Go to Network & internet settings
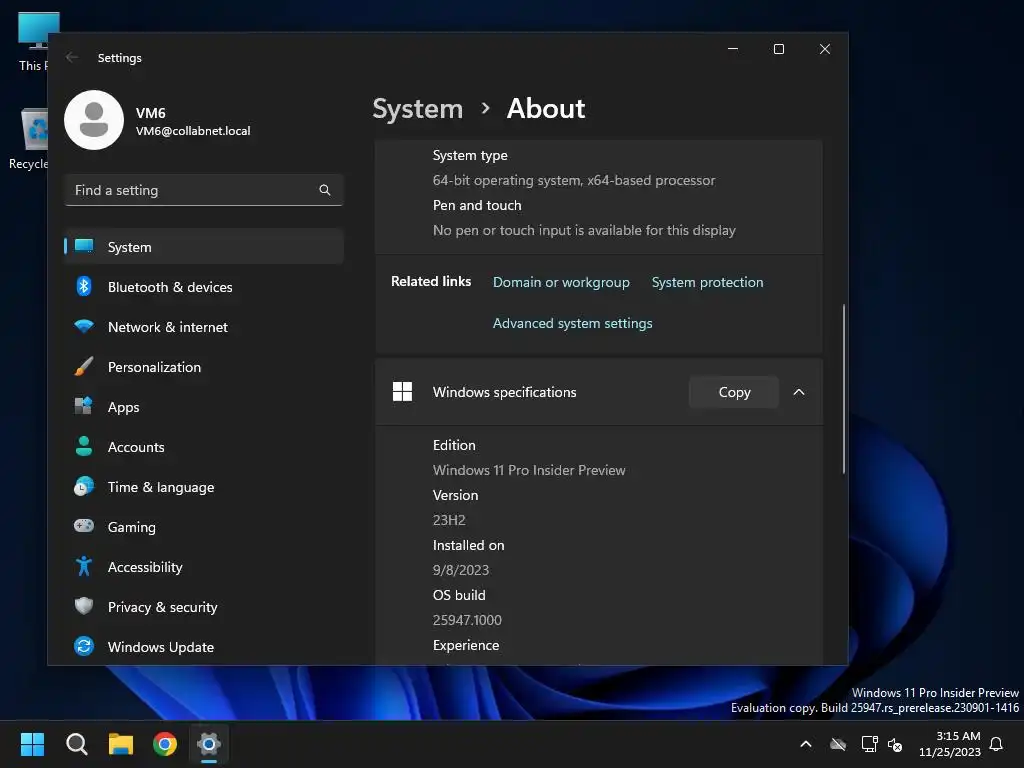Screen dimensions: 1024x768 pyautogui.click(x=204, y=327)
